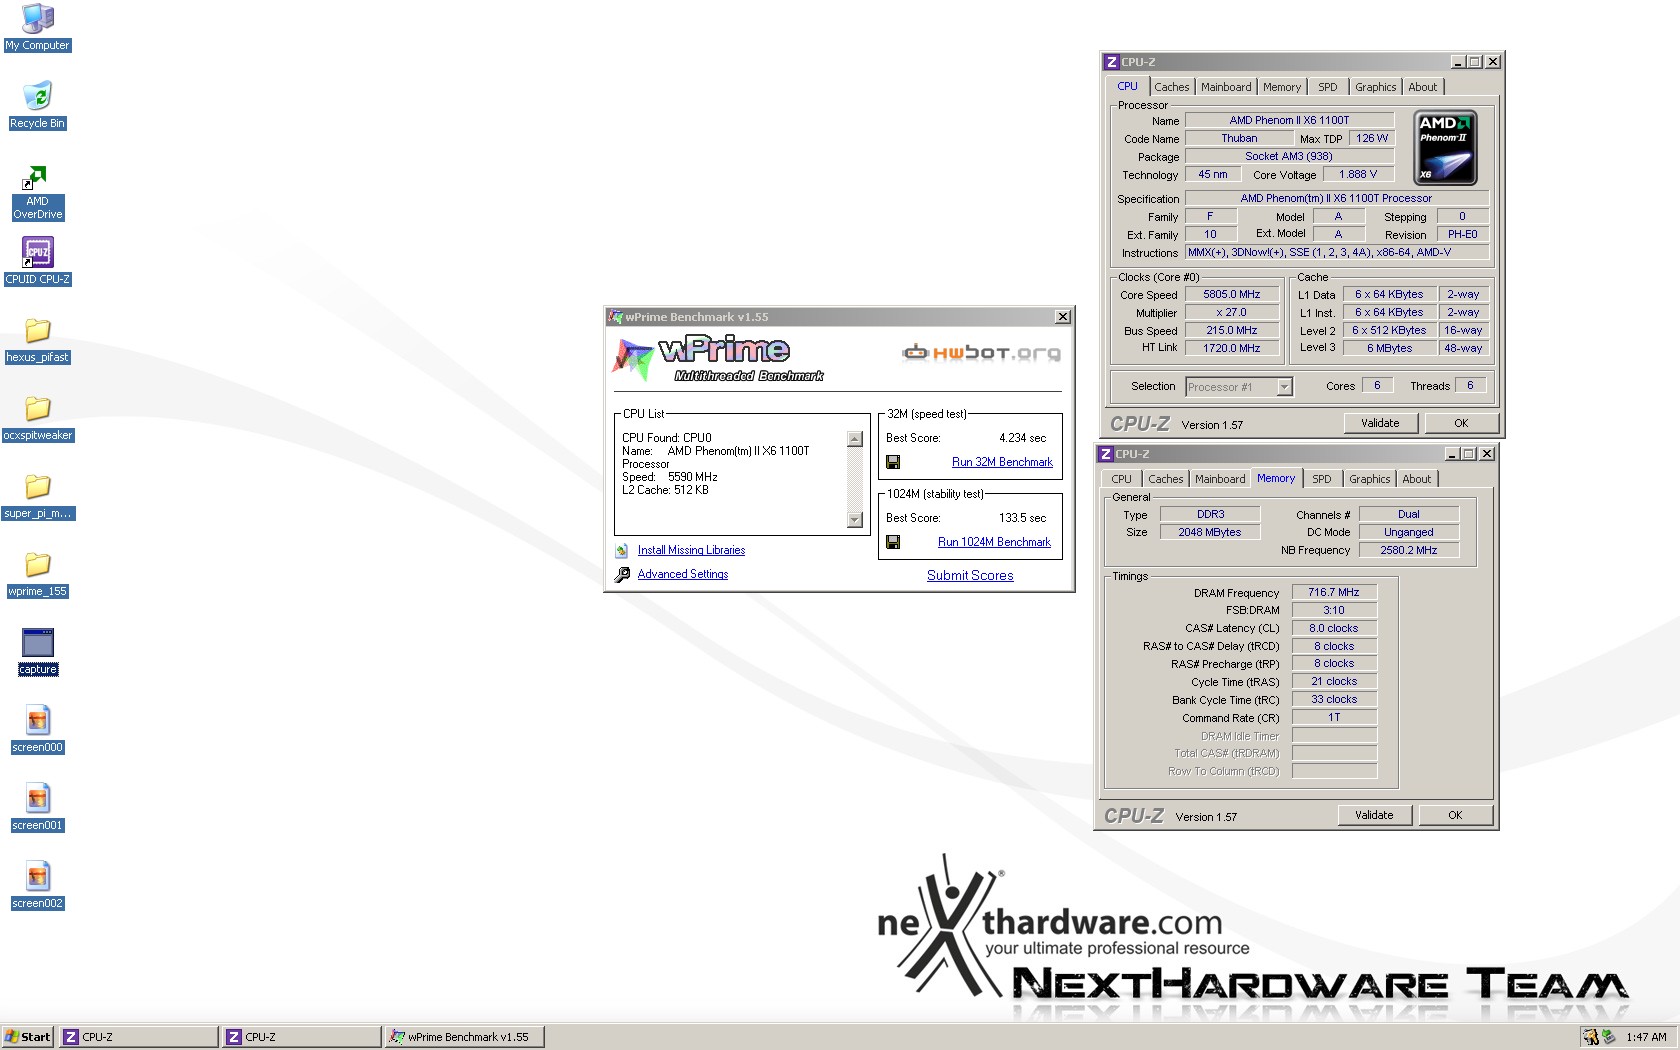Open Graphics tab in top CPU-Z window
The image size is (1680, 1050).
click(x=1375, y=87)
